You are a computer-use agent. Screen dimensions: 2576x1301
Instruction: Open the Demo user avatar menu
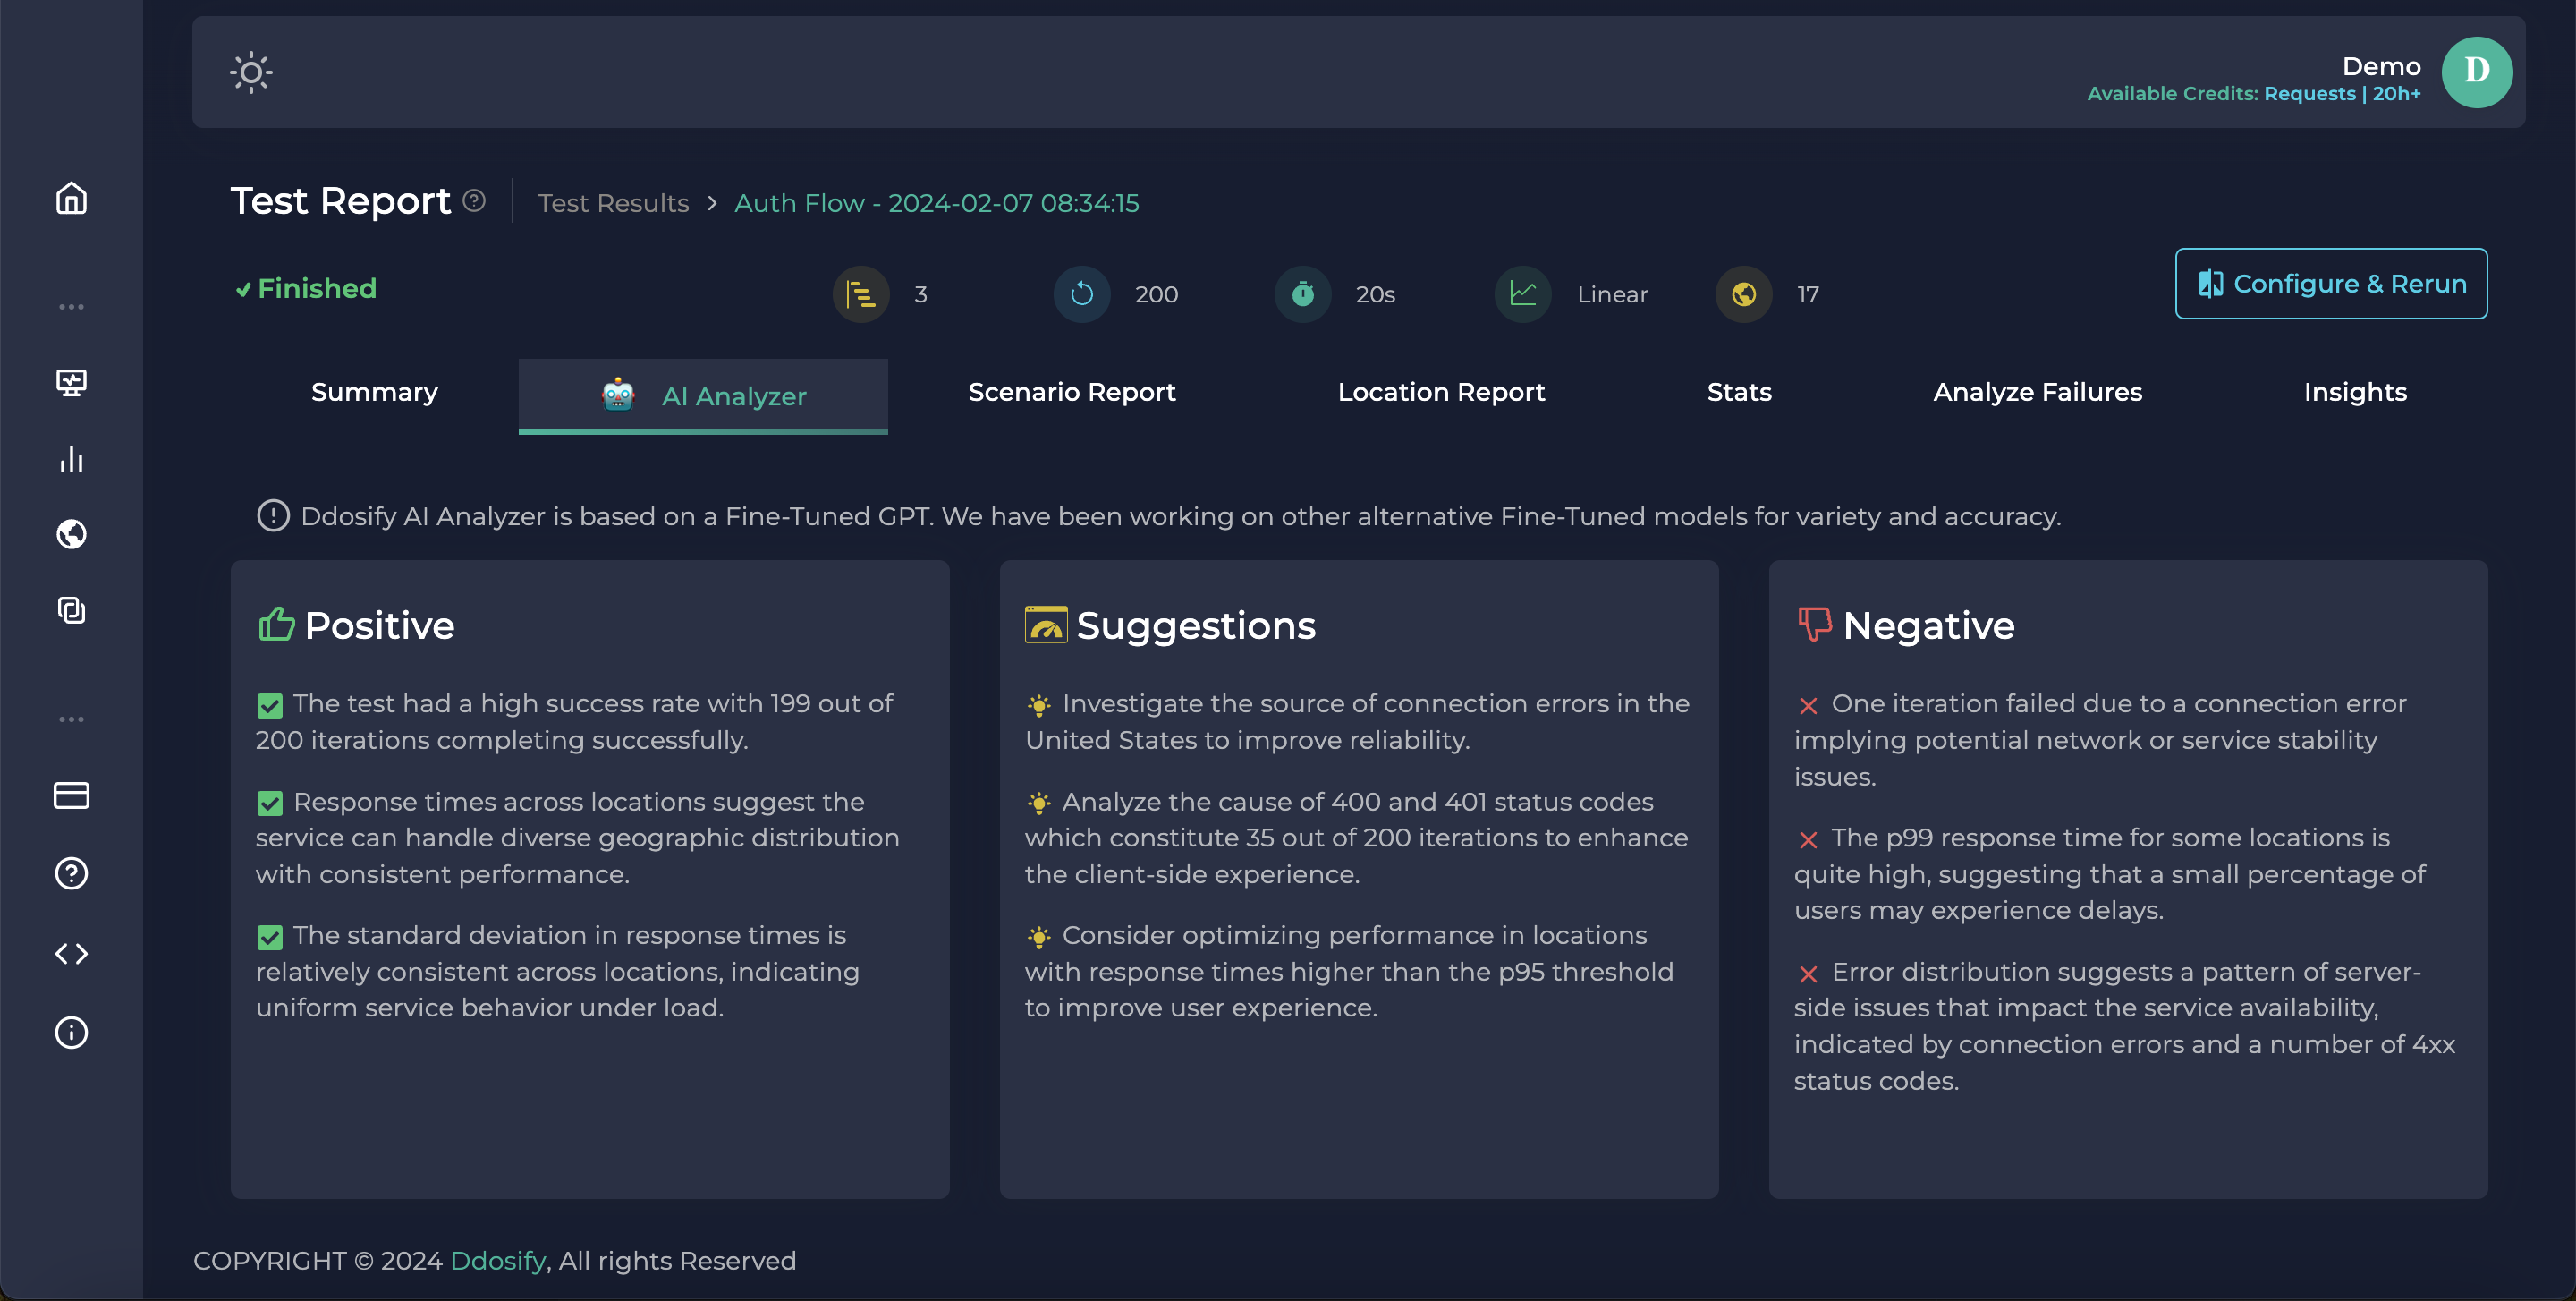[2476, 72]
